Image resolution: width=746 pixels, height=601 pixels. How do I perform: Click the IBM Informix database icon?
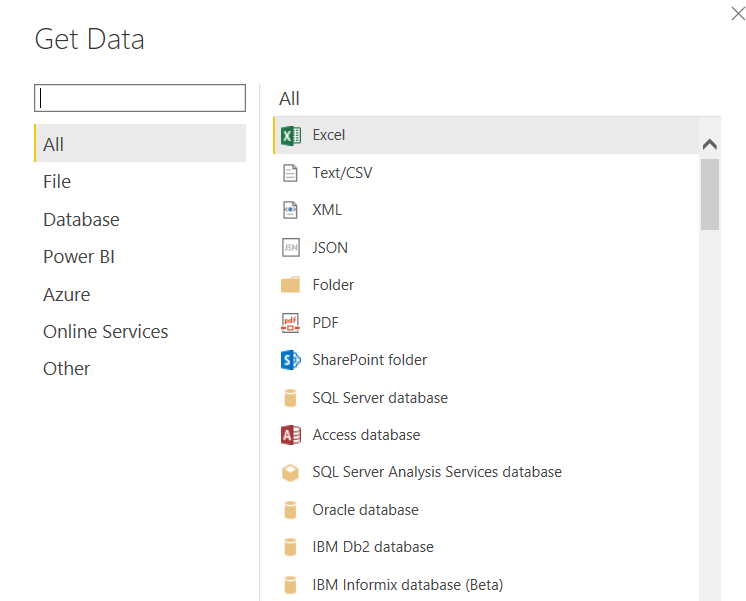coord(290,585)
